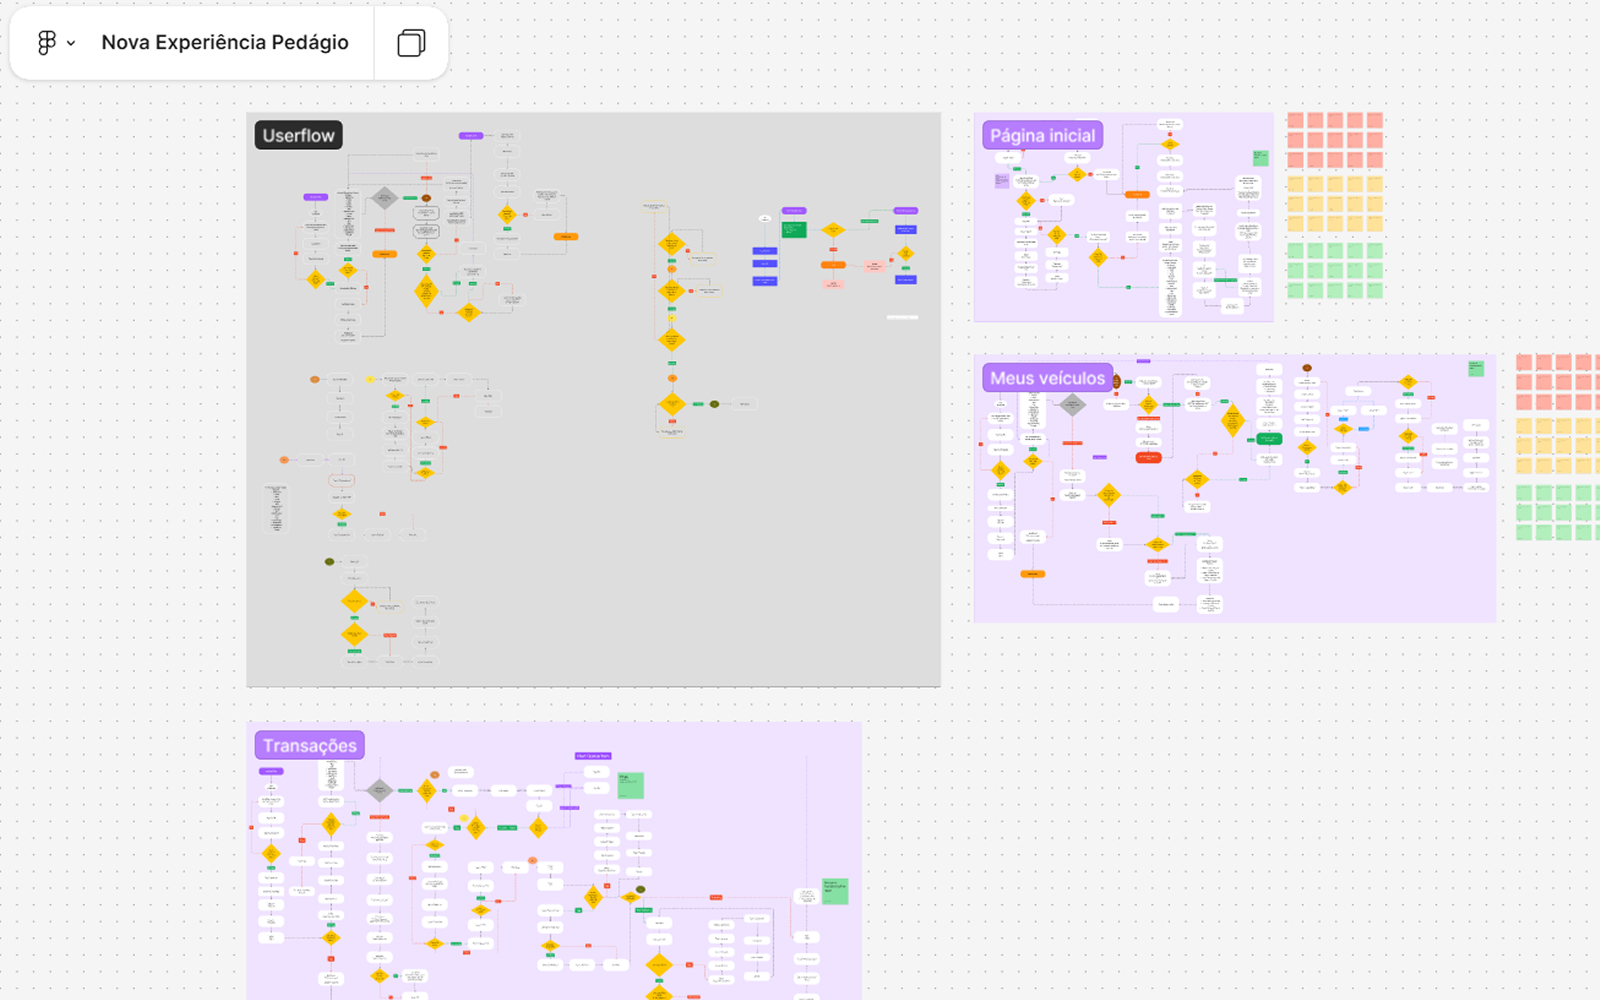
Task: Select the Userflow section label
Action: [299, 135]
